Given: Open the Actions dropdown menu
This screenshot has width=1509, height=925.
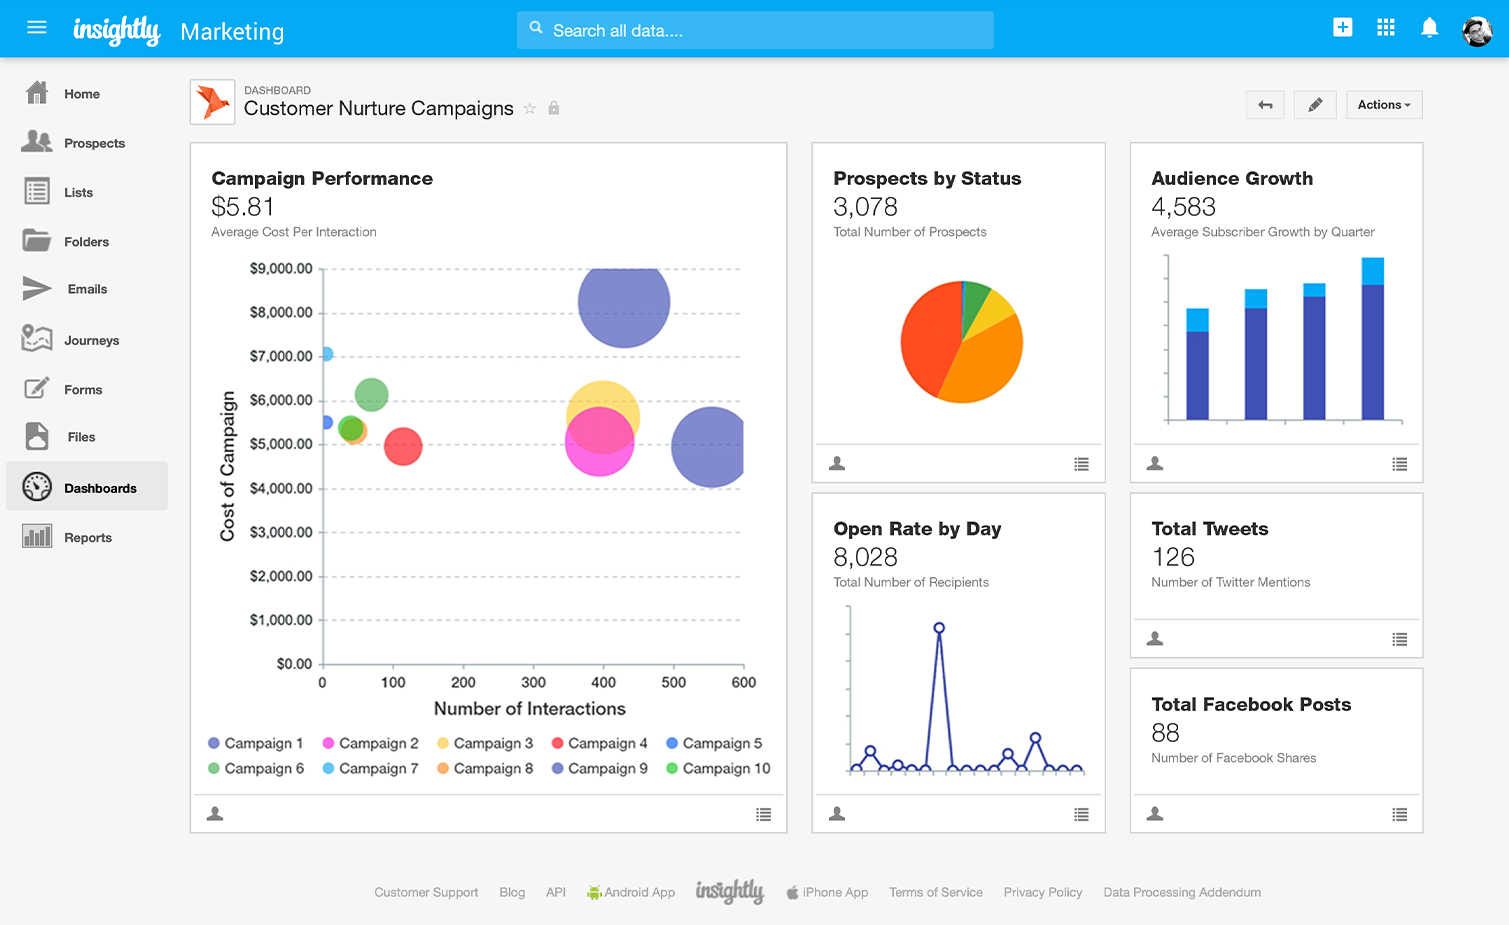Looking at the screenshot, I should click(1383, 104).
